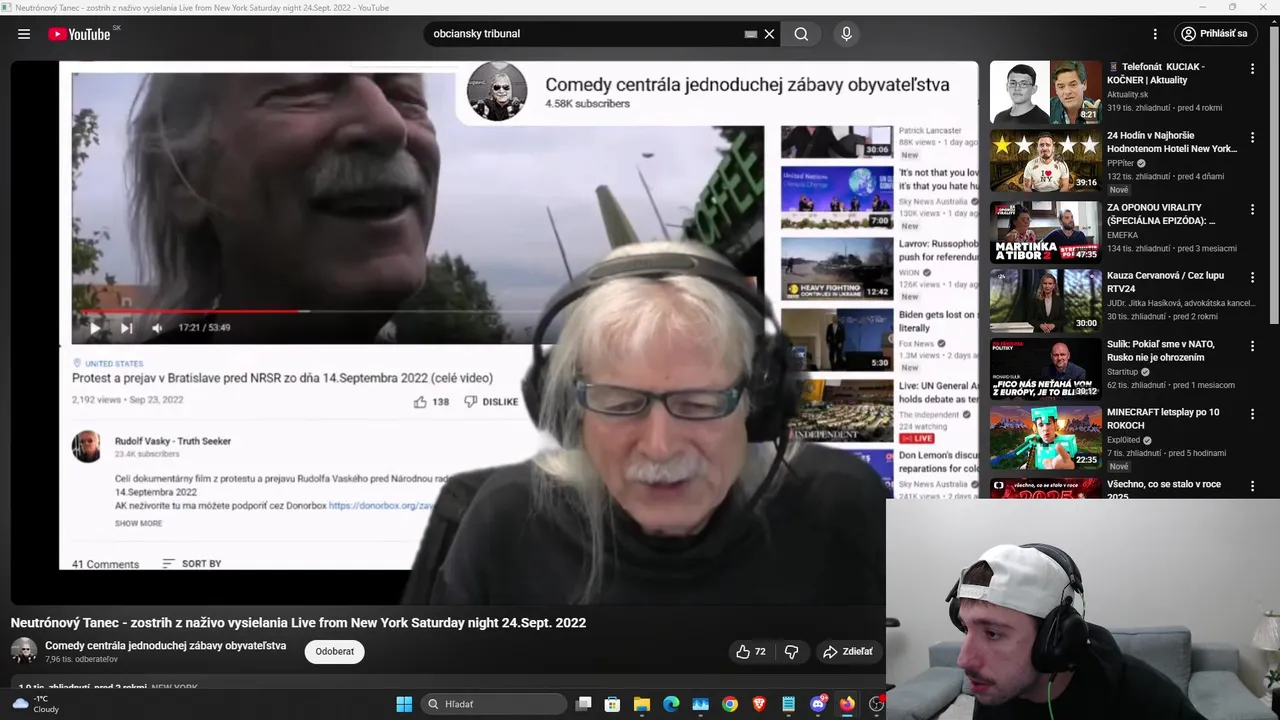The image size is (1280, 720).
Task: Start voice search with the microphone
Action: tap(846, 34)
